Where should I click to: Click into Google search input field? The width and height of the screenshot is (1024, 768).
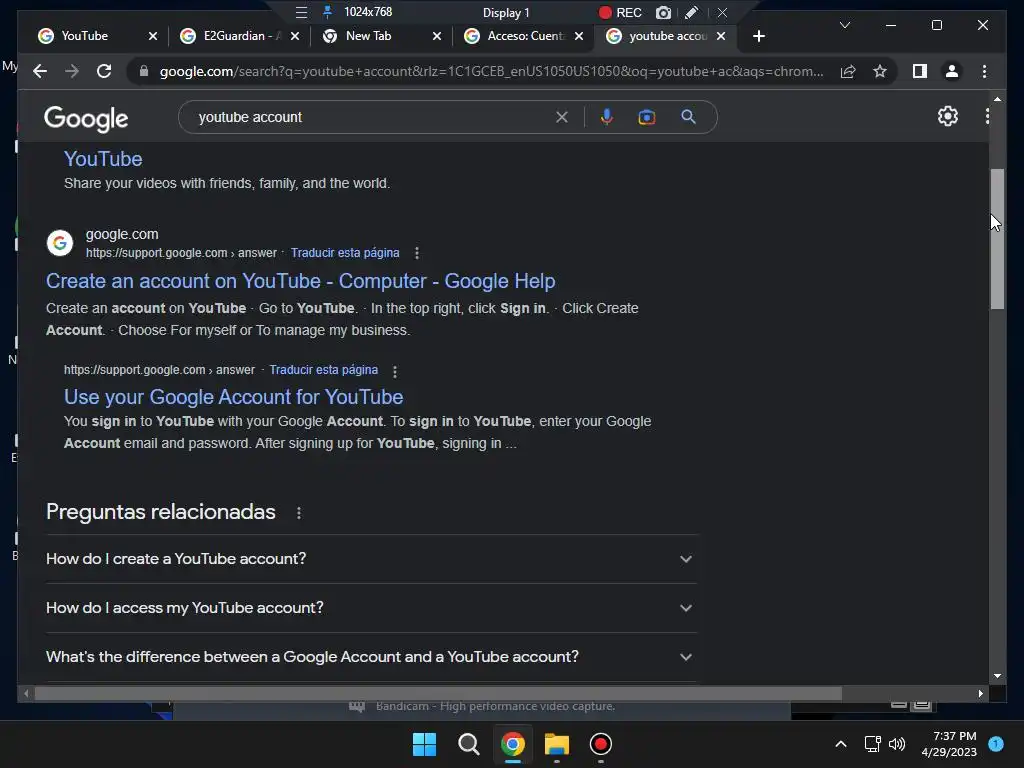(x=372, y=117)
